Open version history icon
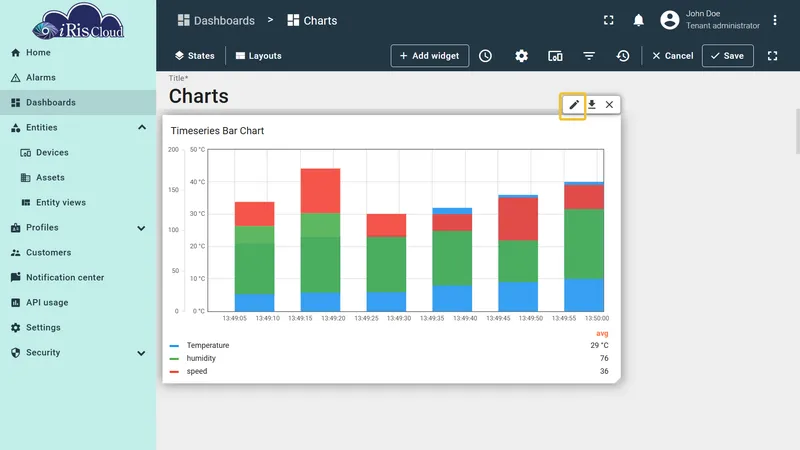This screenshot has width=800, height=450. [623, 56]
